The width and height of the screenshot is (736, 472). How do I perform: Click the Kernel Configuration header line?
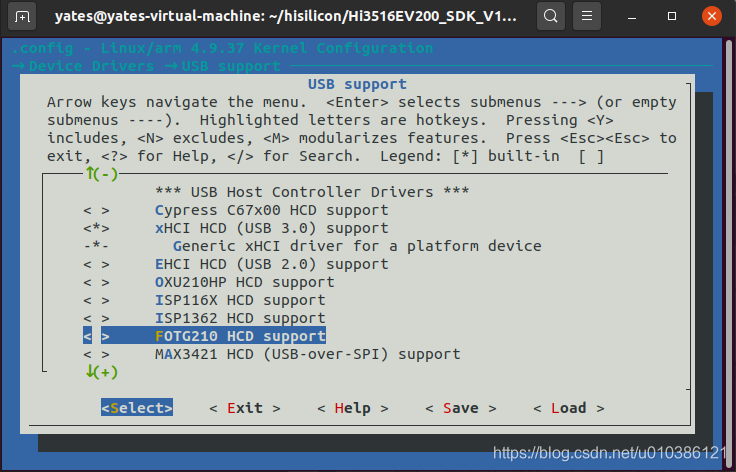(222, 48)
